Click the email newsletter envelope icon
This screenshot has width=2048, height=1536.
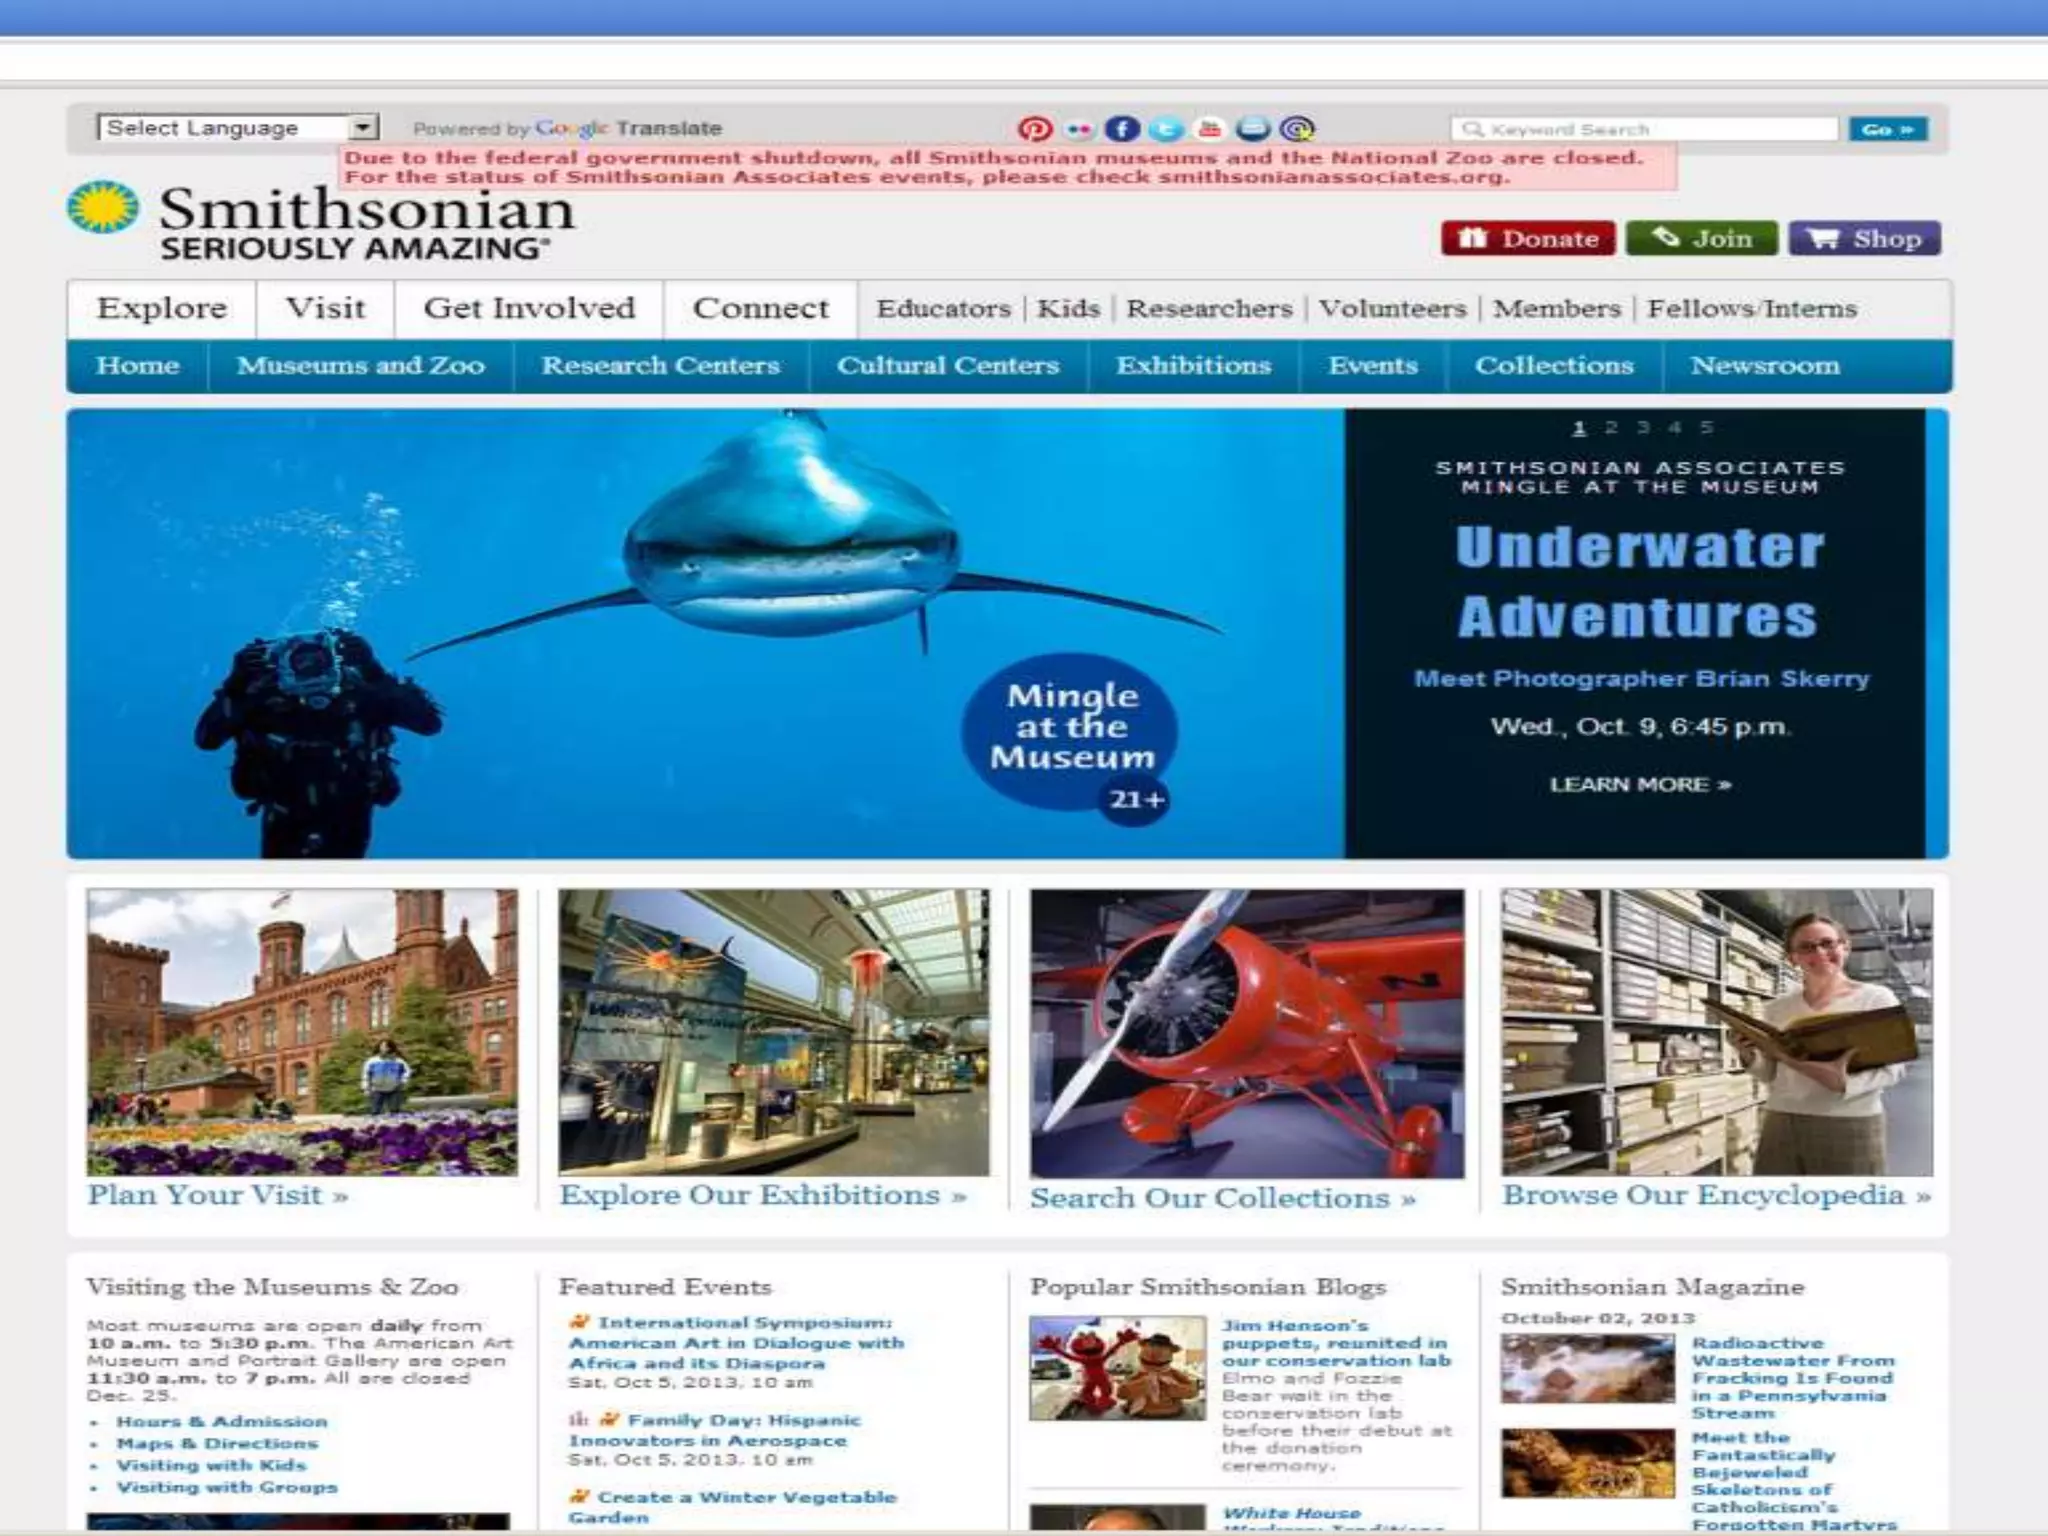point(1253,129)
